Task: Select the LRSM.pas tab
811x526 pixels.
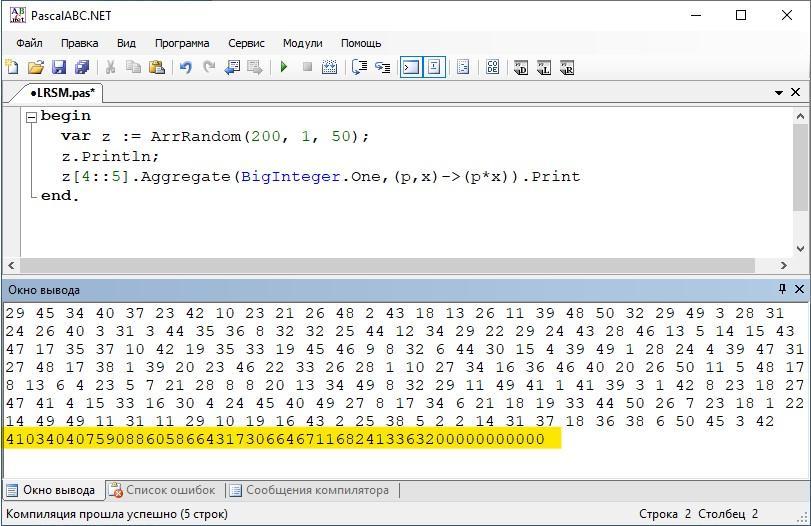Action: click(62, 93)
